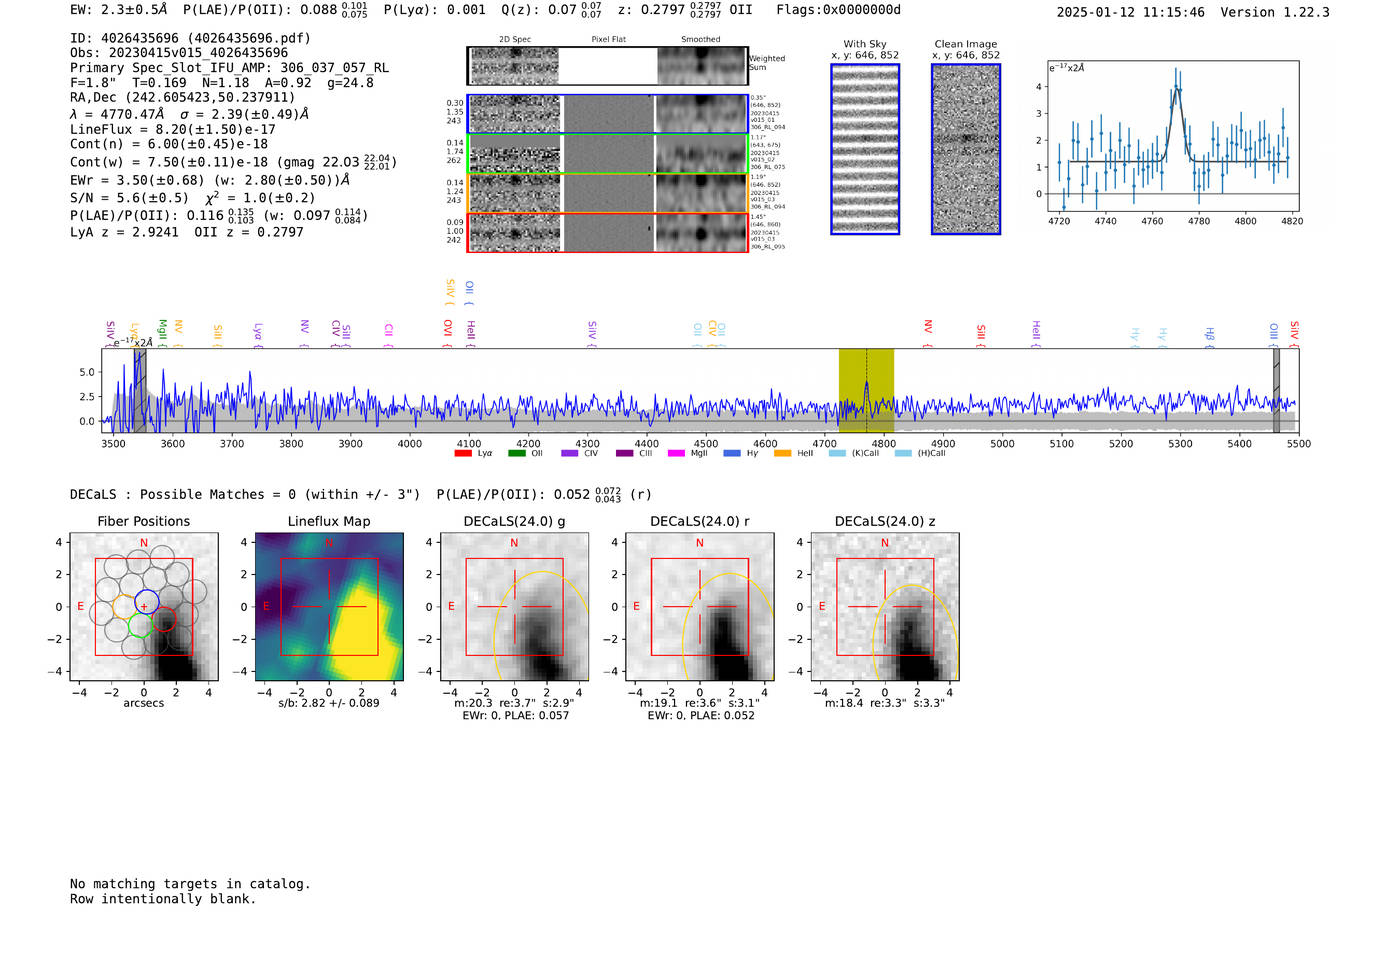Click the green-bordered 2D spectrum row
Viewport: 1400px width, 953px height.
607,153
